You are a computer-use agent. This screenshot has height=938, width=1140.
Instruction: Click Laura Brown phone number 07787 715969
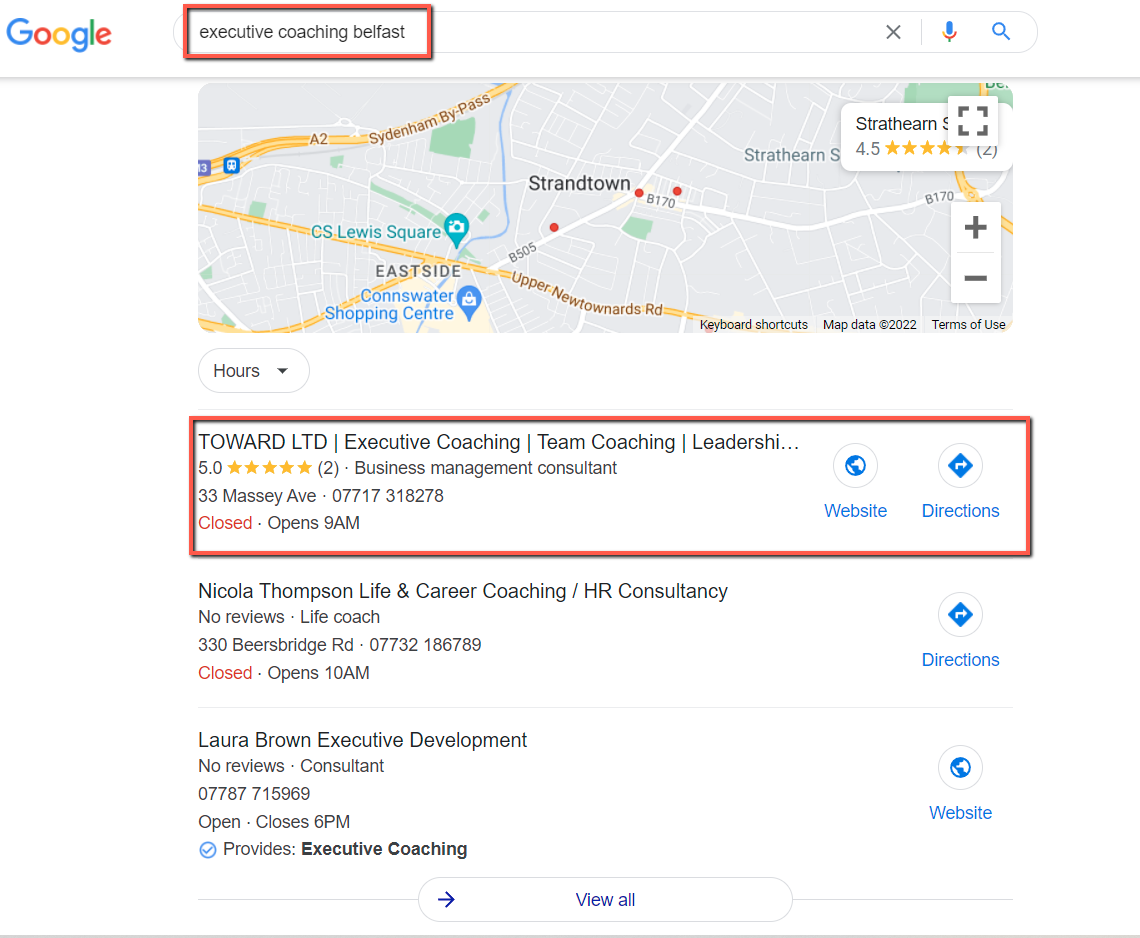(254, 794)
